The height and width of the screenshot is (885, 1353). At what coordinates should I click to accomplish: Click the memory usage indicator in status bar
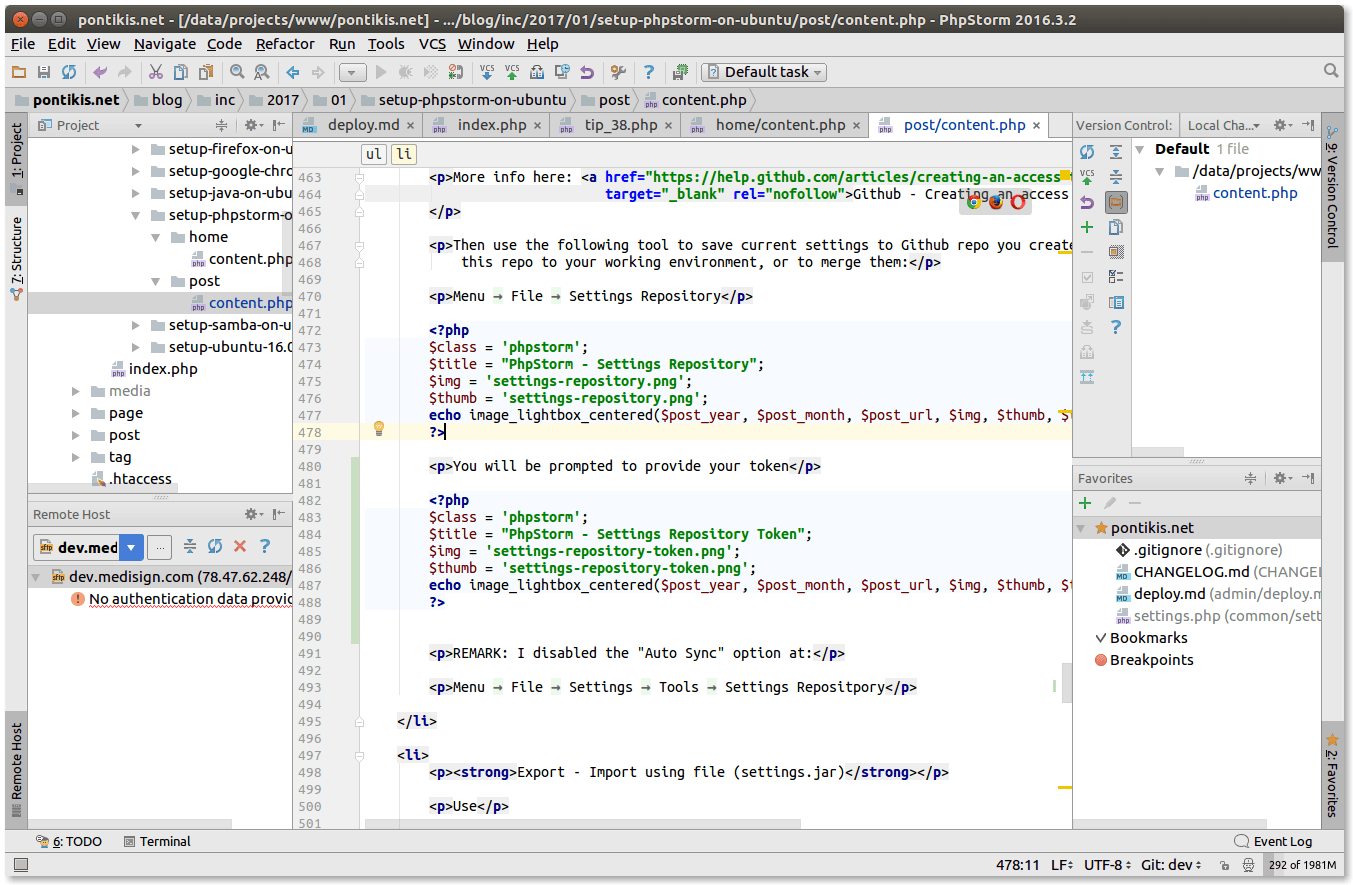[x=1302, y=865]
